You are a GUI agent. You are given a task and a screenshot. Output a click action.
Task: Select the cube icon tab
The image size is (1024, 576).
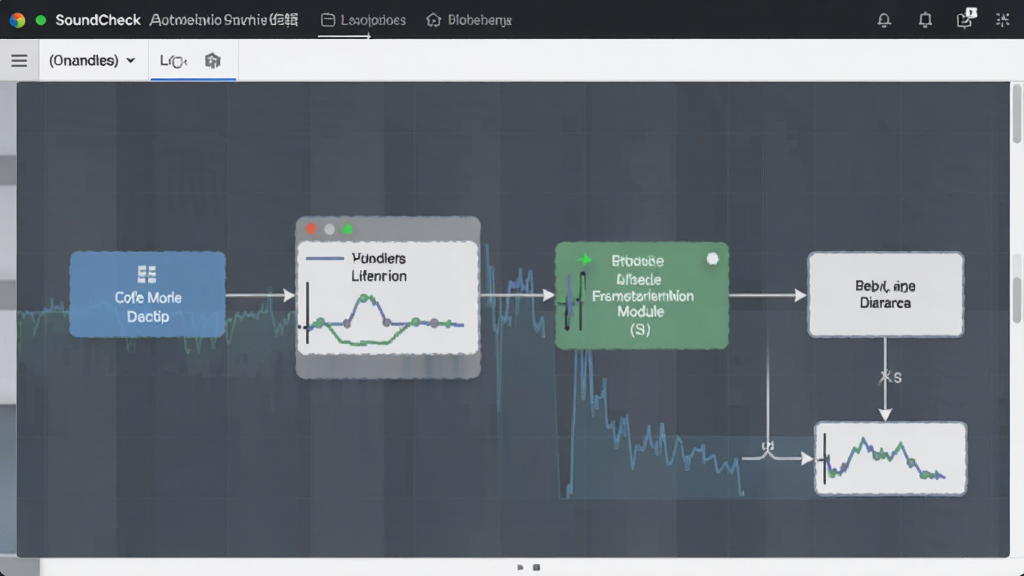(x=213, y=61)
